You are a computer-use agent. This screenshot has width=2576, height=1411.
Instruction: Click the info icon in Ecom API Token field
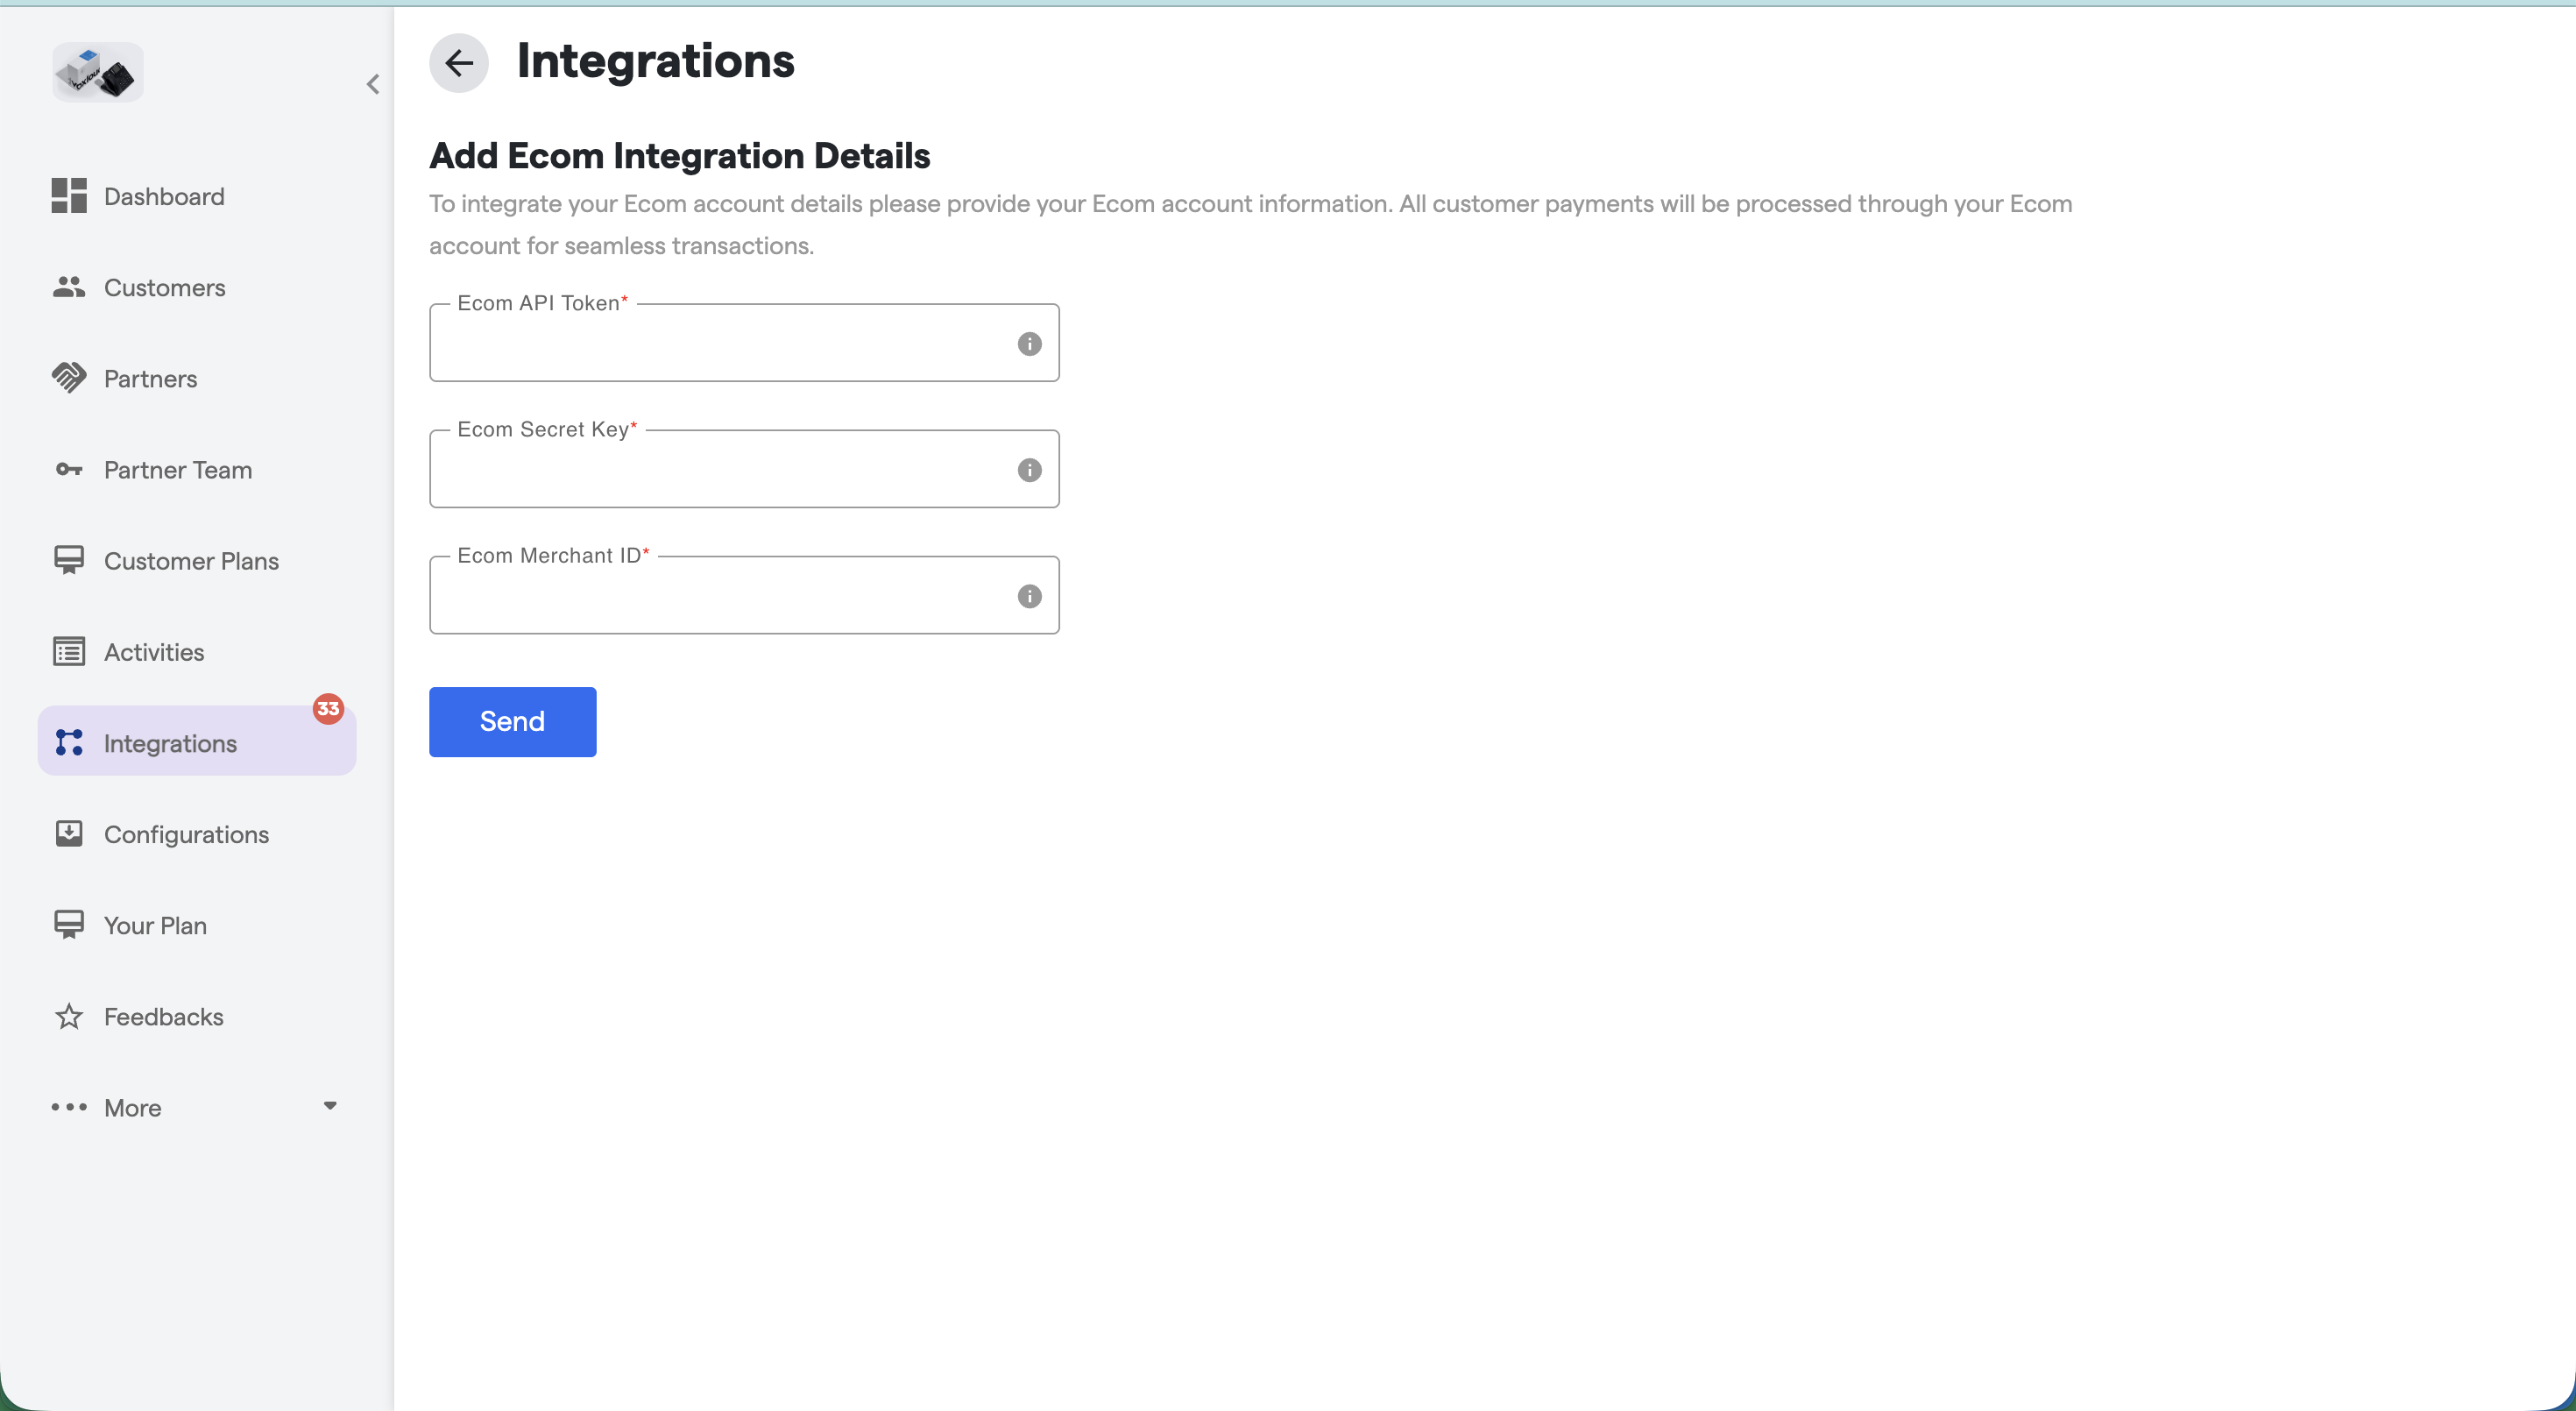pos(1029,344)
